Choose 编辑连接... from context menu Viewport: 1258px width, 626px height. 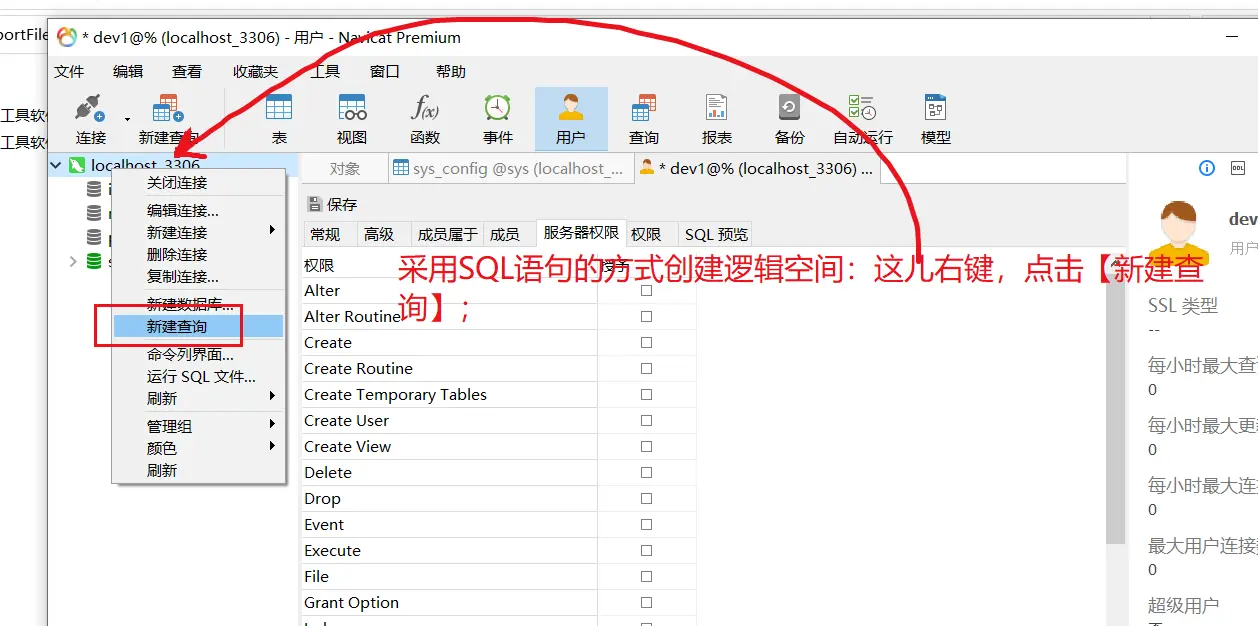(x=200, y=210)
